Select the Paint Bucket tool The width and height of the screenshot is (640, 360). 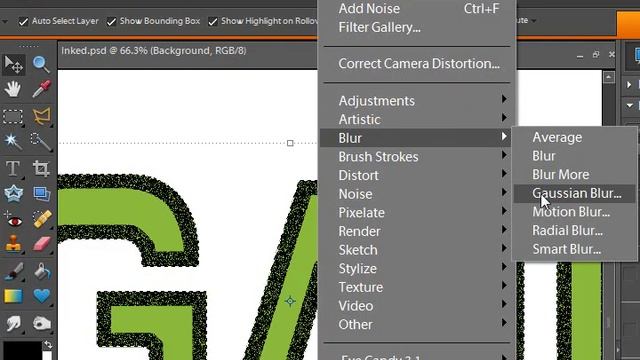[41, 271]
